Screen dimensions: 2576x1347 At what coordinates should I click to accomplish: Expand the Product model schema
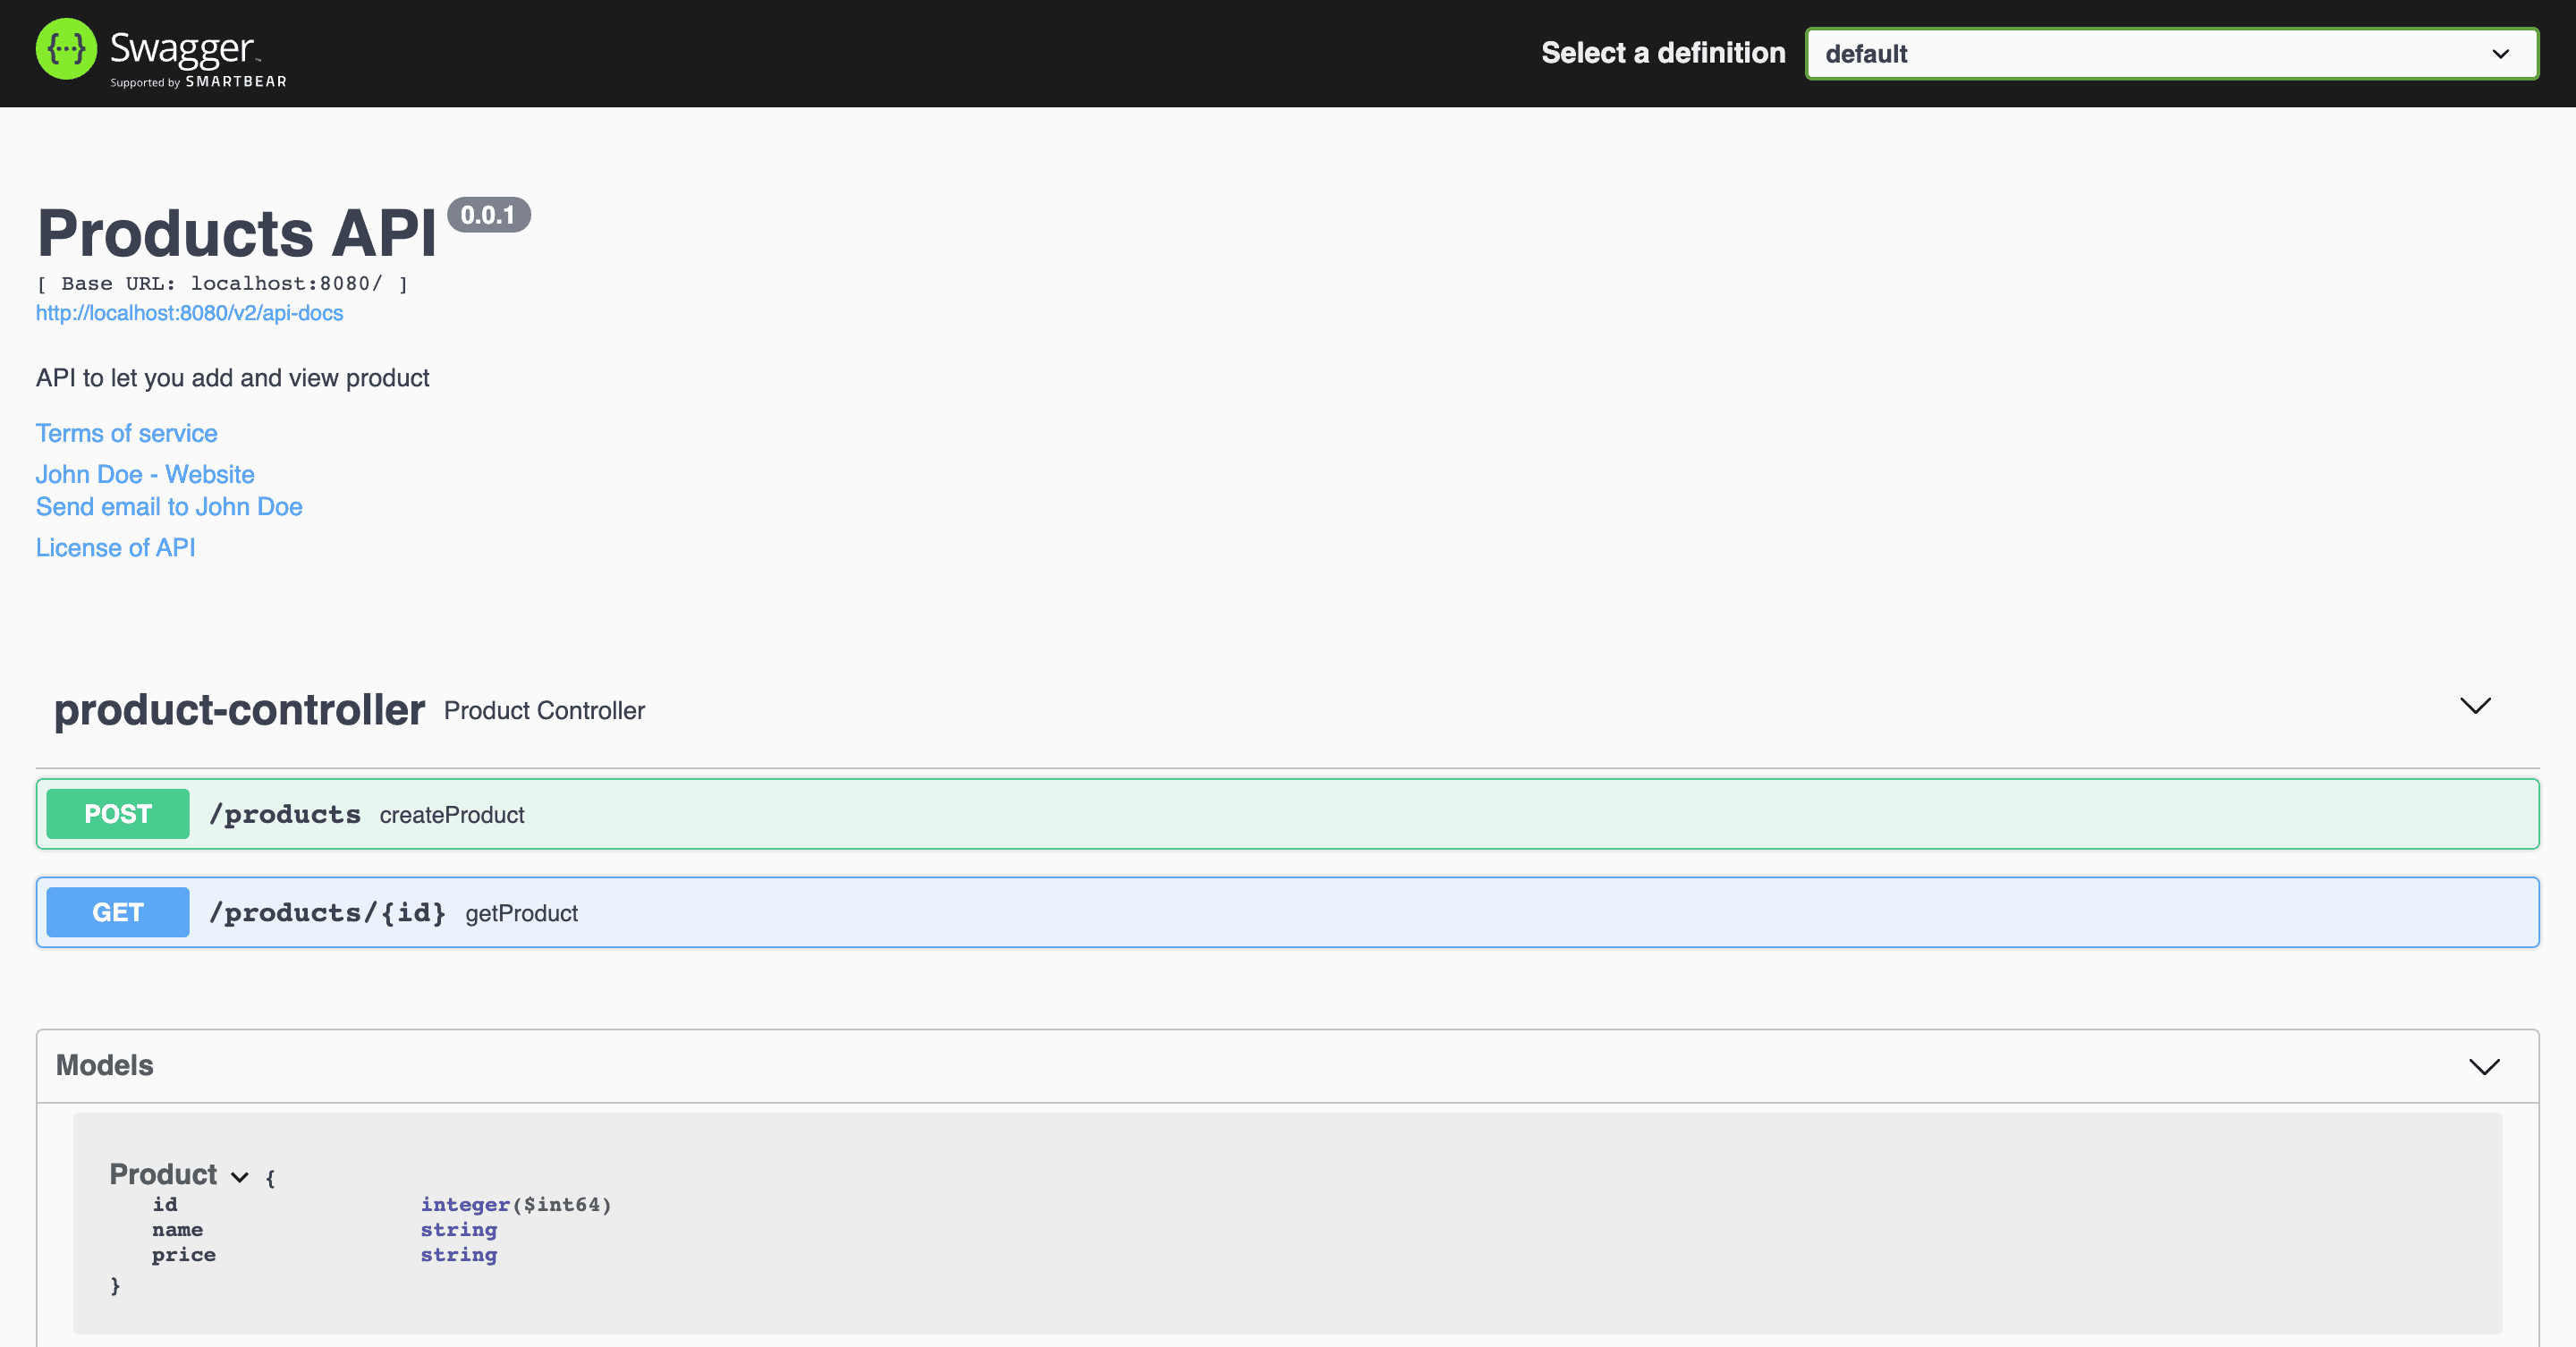pos(240,1177)
